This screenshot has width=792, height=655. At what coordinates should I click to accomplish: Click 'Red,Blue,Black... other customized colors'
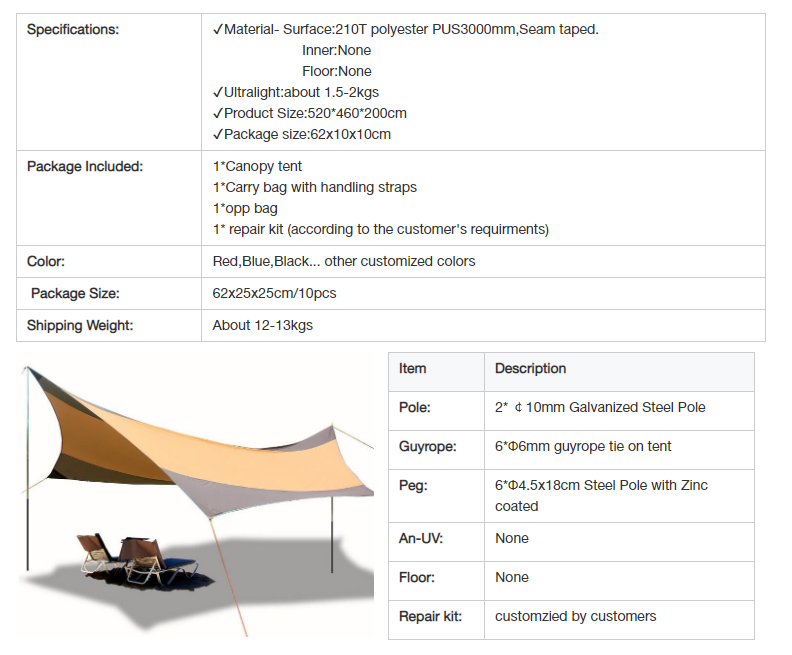[344, 262]
